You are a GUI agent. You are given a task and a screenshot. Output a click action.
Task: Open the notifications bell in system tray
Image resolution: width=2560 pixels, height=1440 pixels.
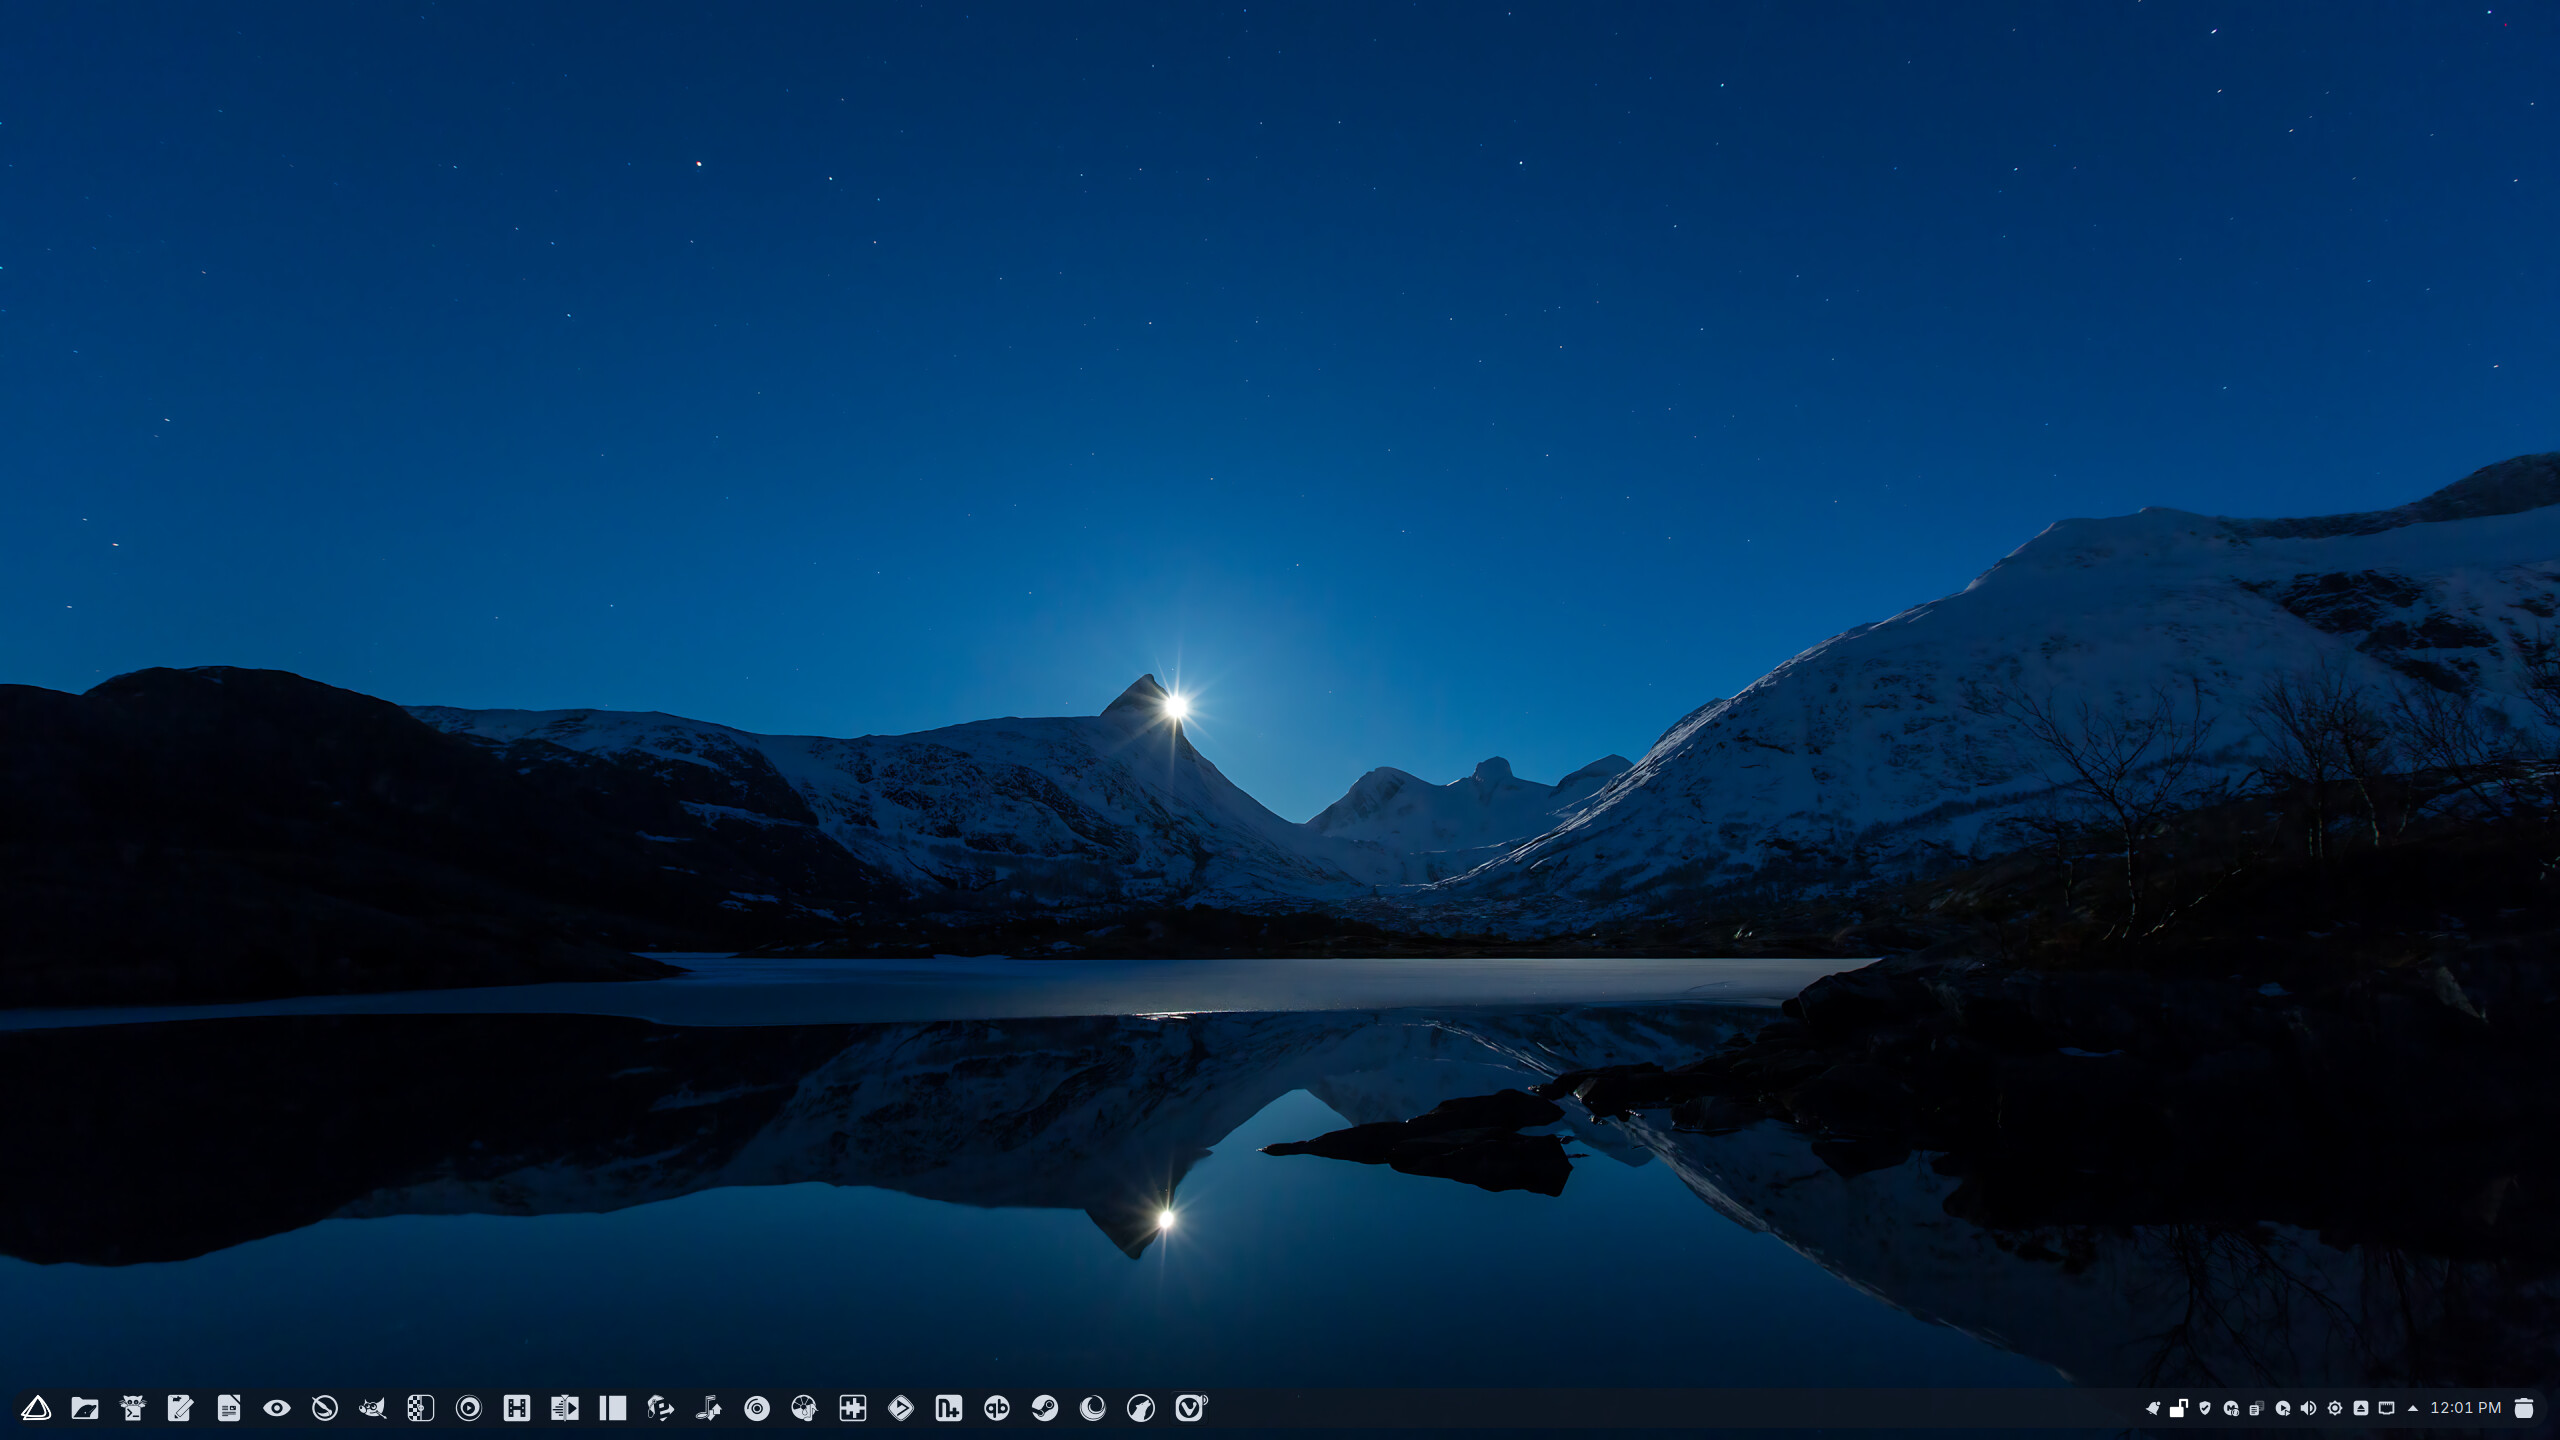tap(2153, 1408)
